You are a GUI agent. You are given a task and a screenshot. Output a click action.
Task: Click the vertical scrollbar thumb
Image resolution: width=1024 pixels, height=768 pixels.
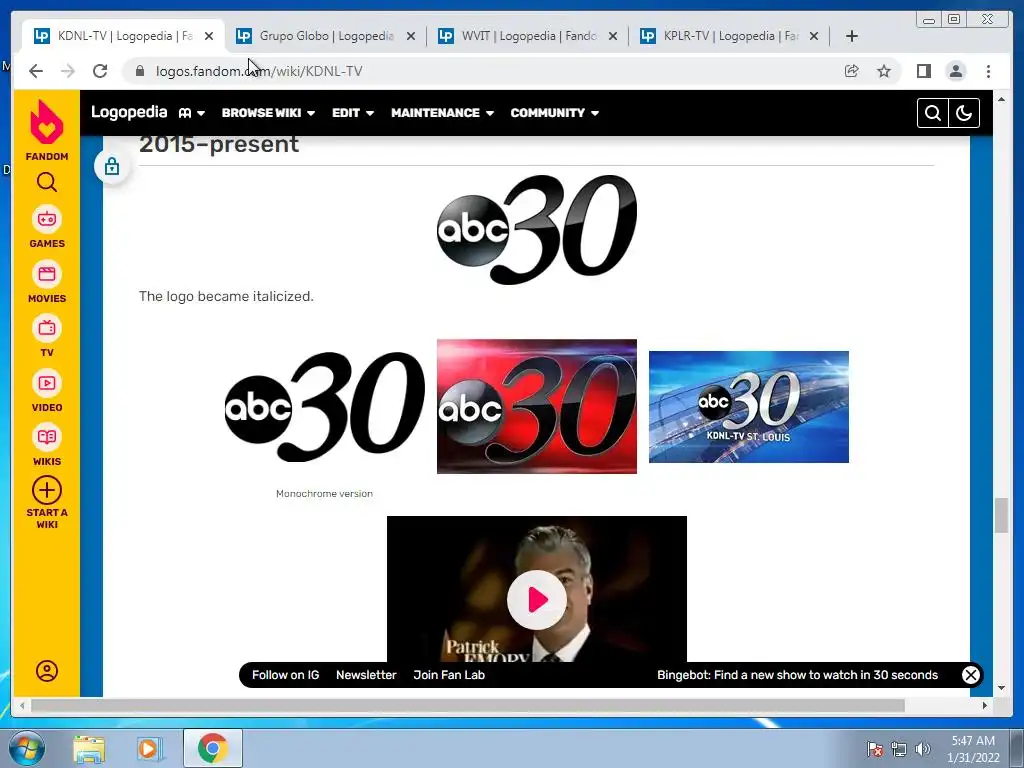(x=1002, y=515)
